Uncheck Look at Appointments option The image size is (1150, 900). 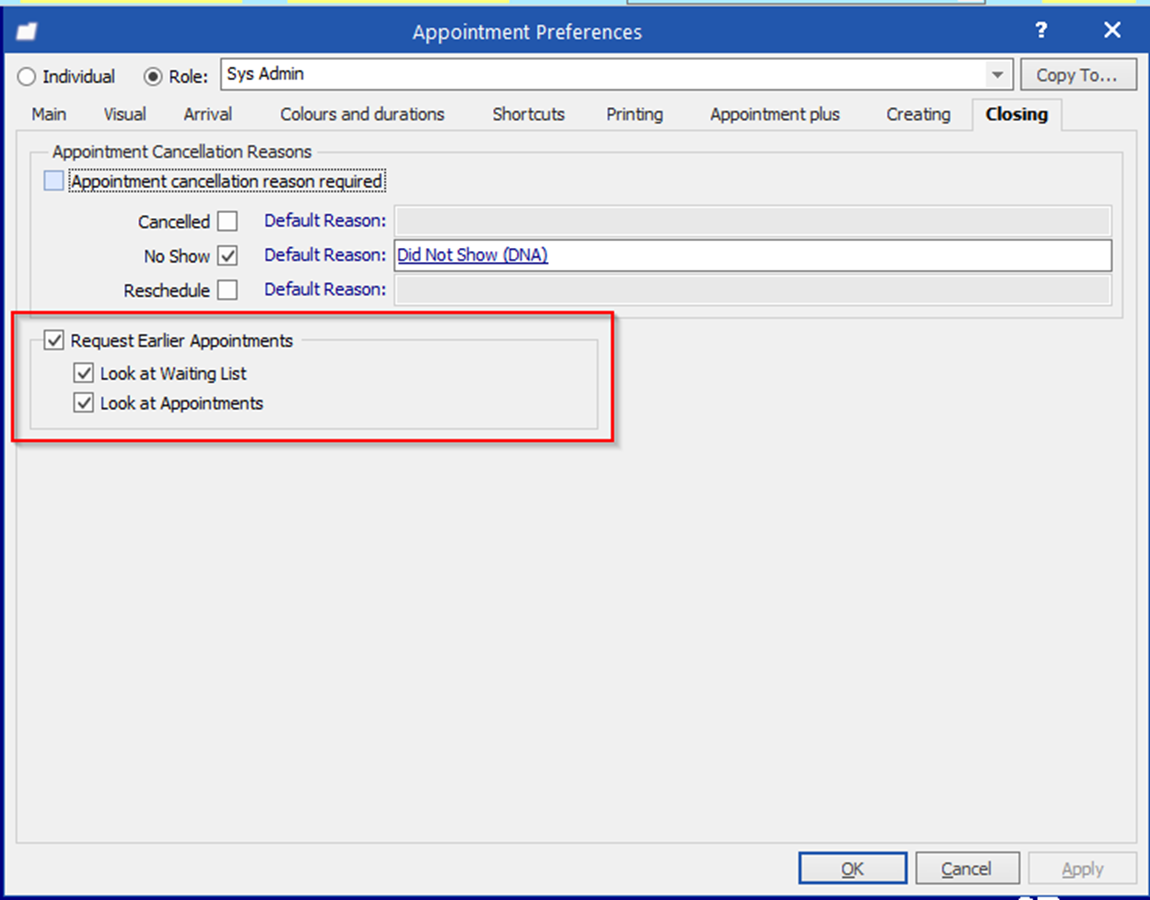[x=84, y=403]
